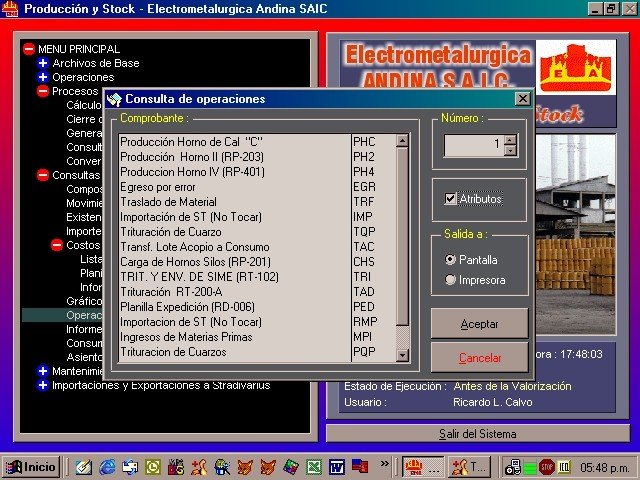Expand the Operaciones tree node
Image resolution: width=640 pixels, height=480 pixels.
(42, 77)
